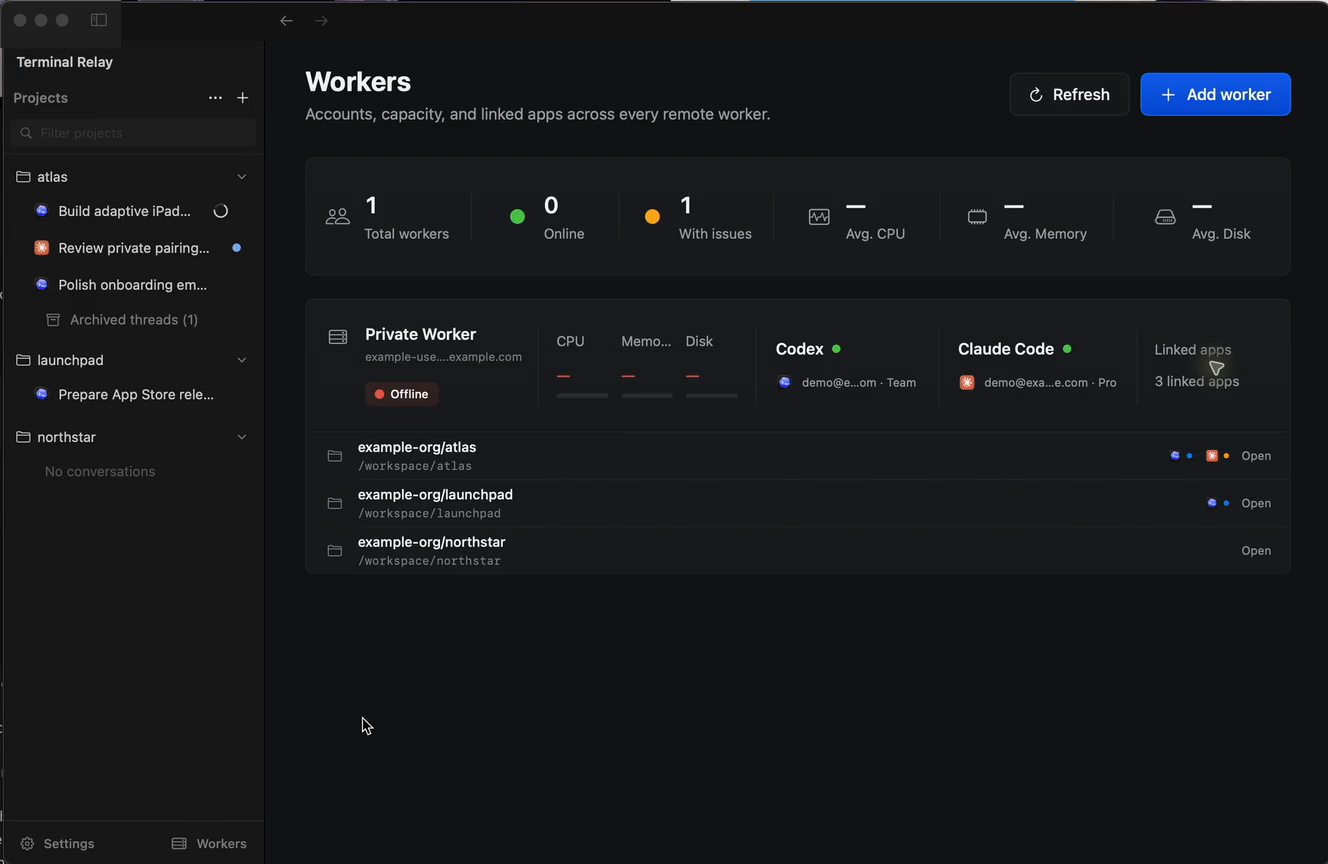This screenshot has height=864, width=1328.
Task: Click the Disk usage bar
Action: pyautogui.click(x=712, y=396)
